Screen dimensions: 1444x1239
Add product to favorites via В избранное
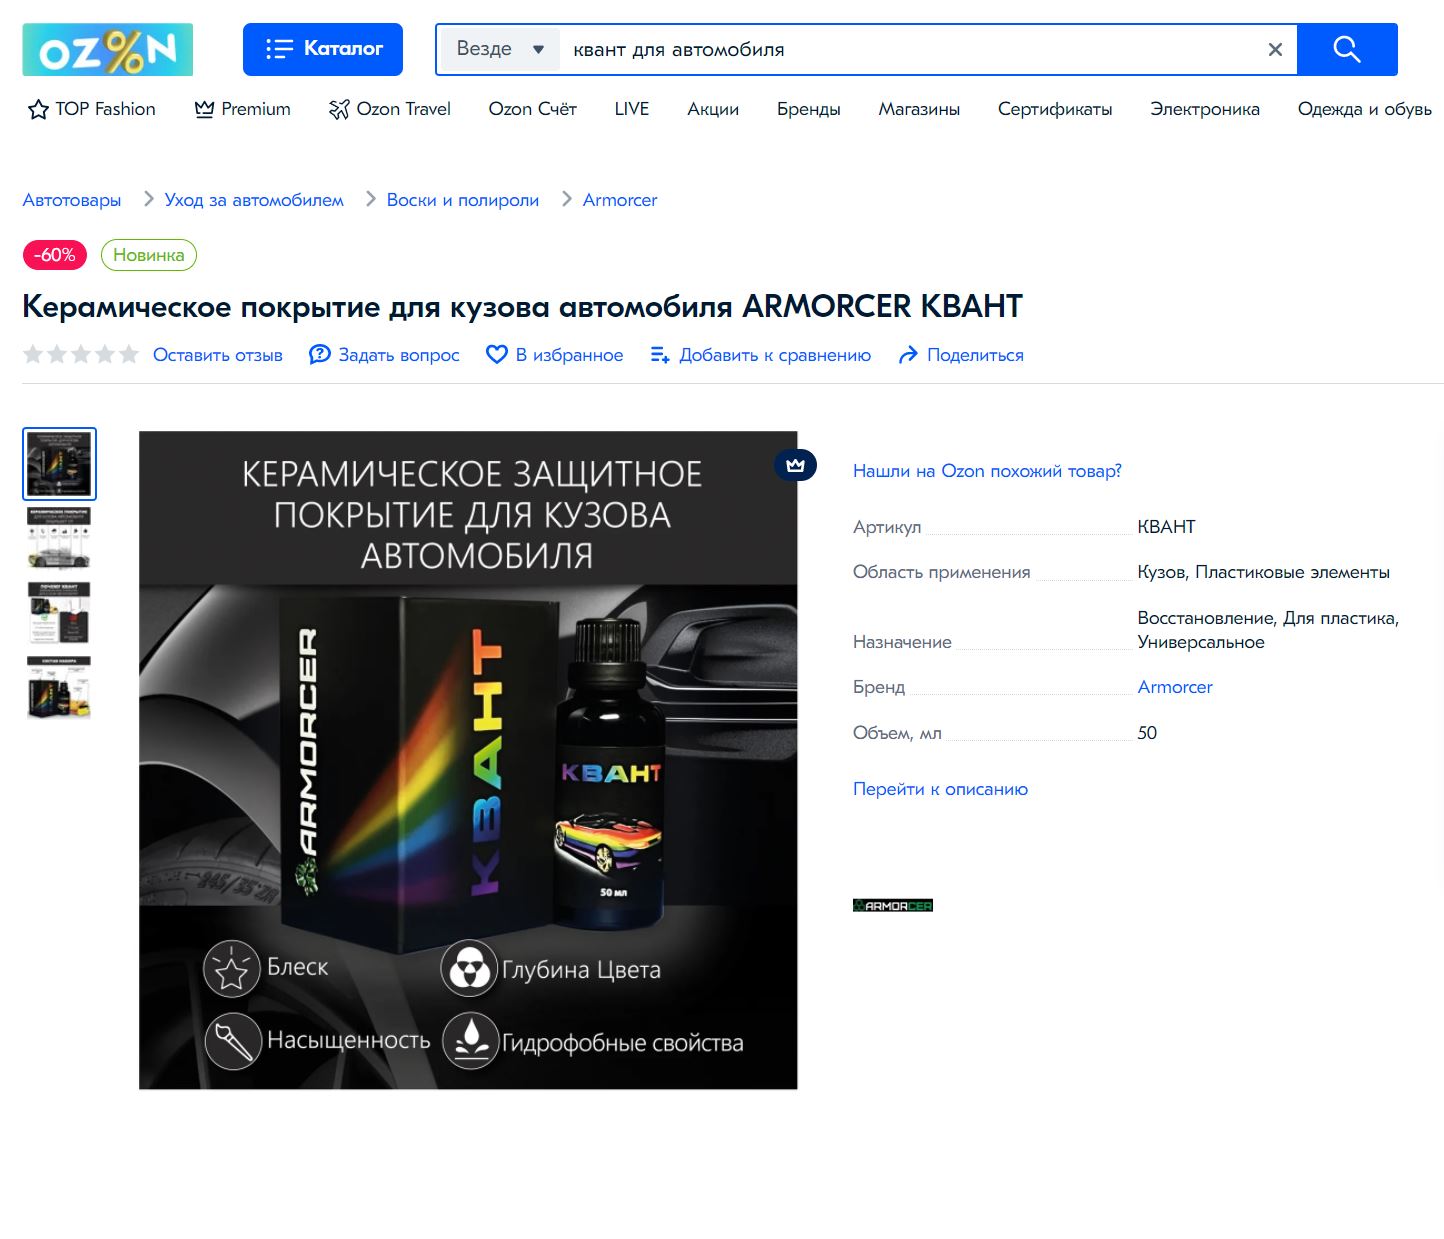(555, 355)
